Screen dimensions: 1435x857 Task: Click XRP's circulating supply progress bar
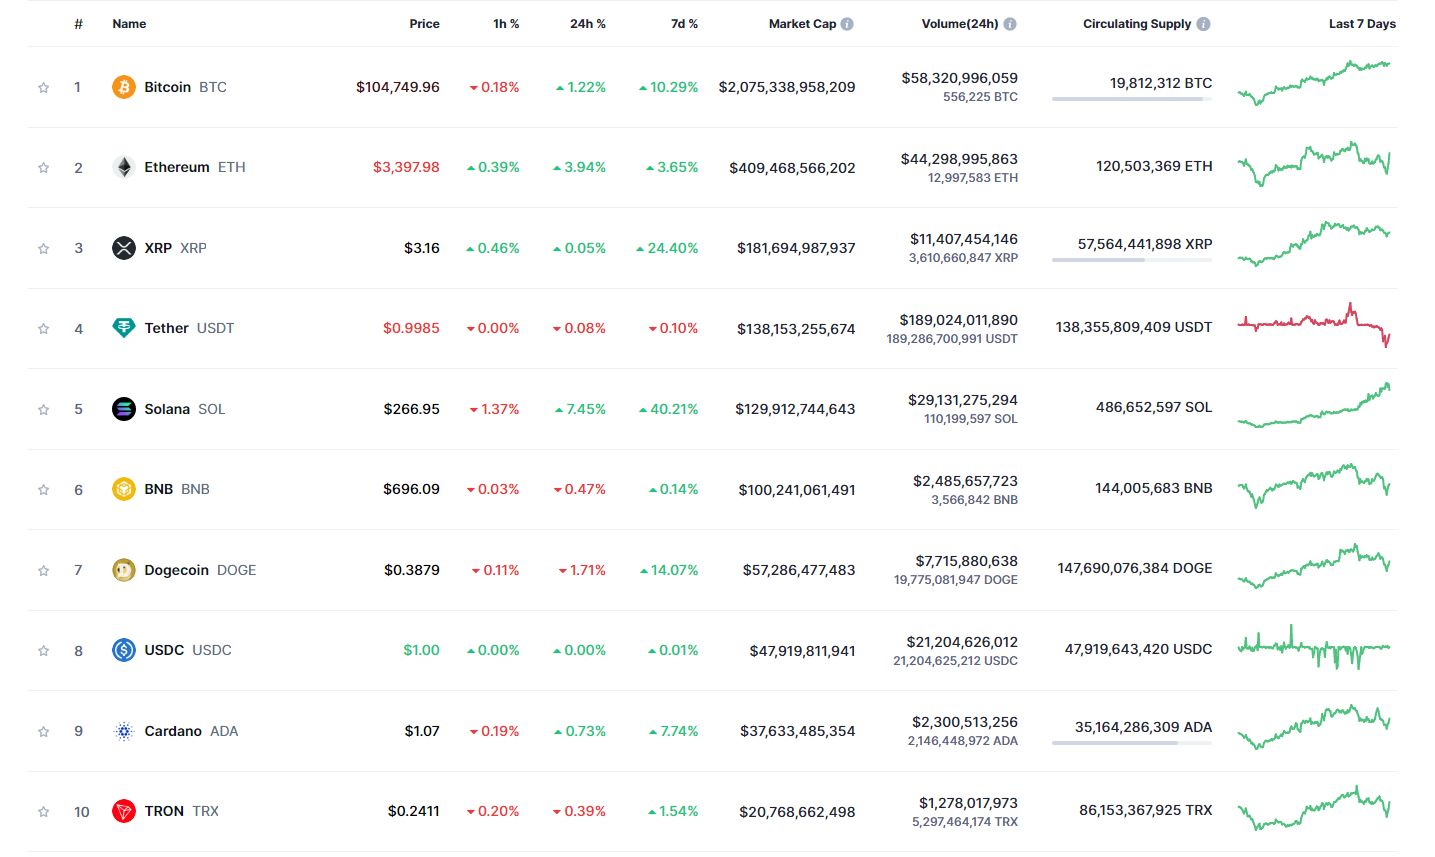tap(1132, 260)
